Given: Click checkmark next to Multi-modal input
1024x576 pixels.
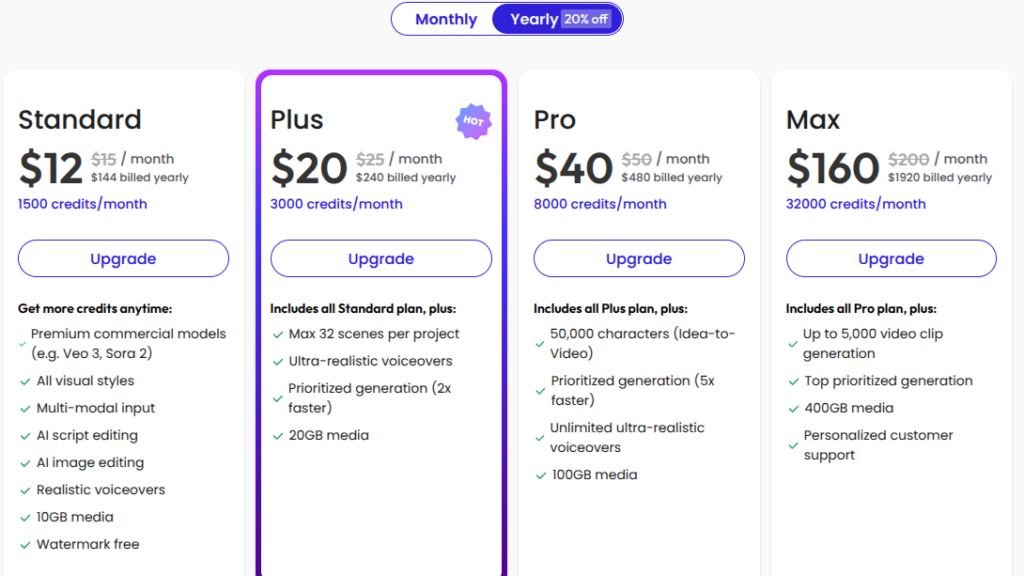Looking at the screenshot, I should point(25,408).
